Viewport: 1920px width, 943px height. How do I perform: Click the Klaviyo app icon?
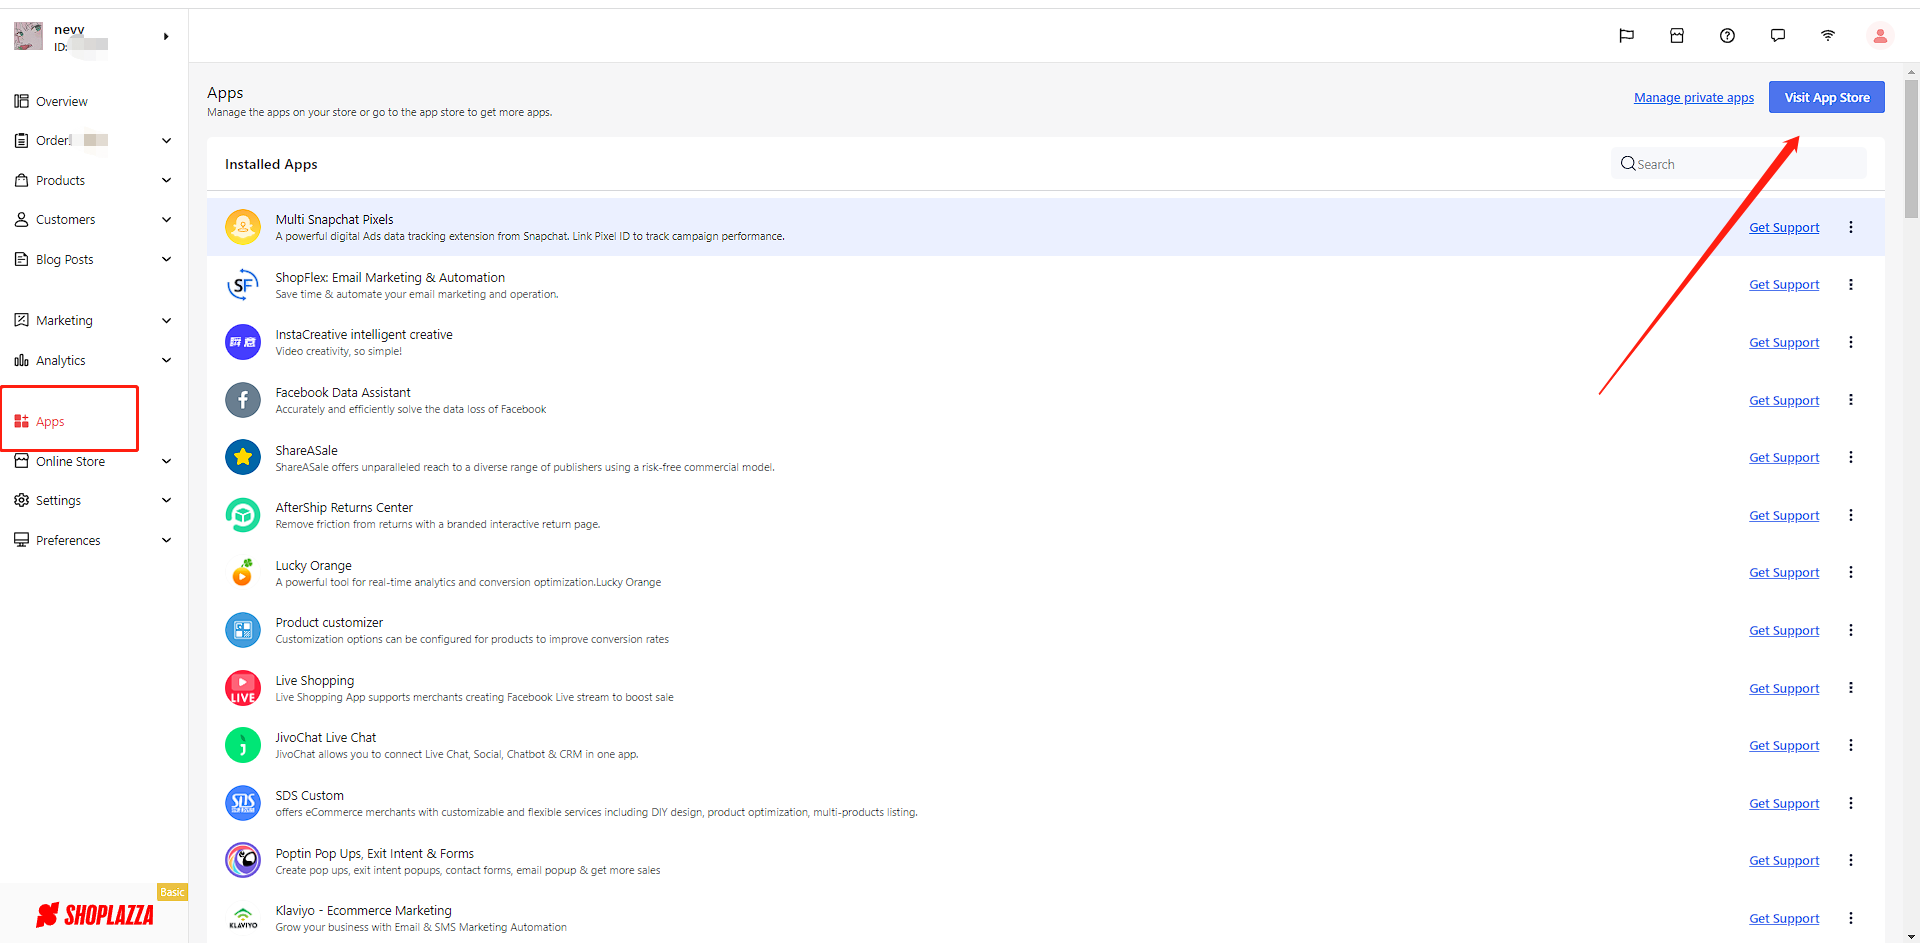pos(243,918)
